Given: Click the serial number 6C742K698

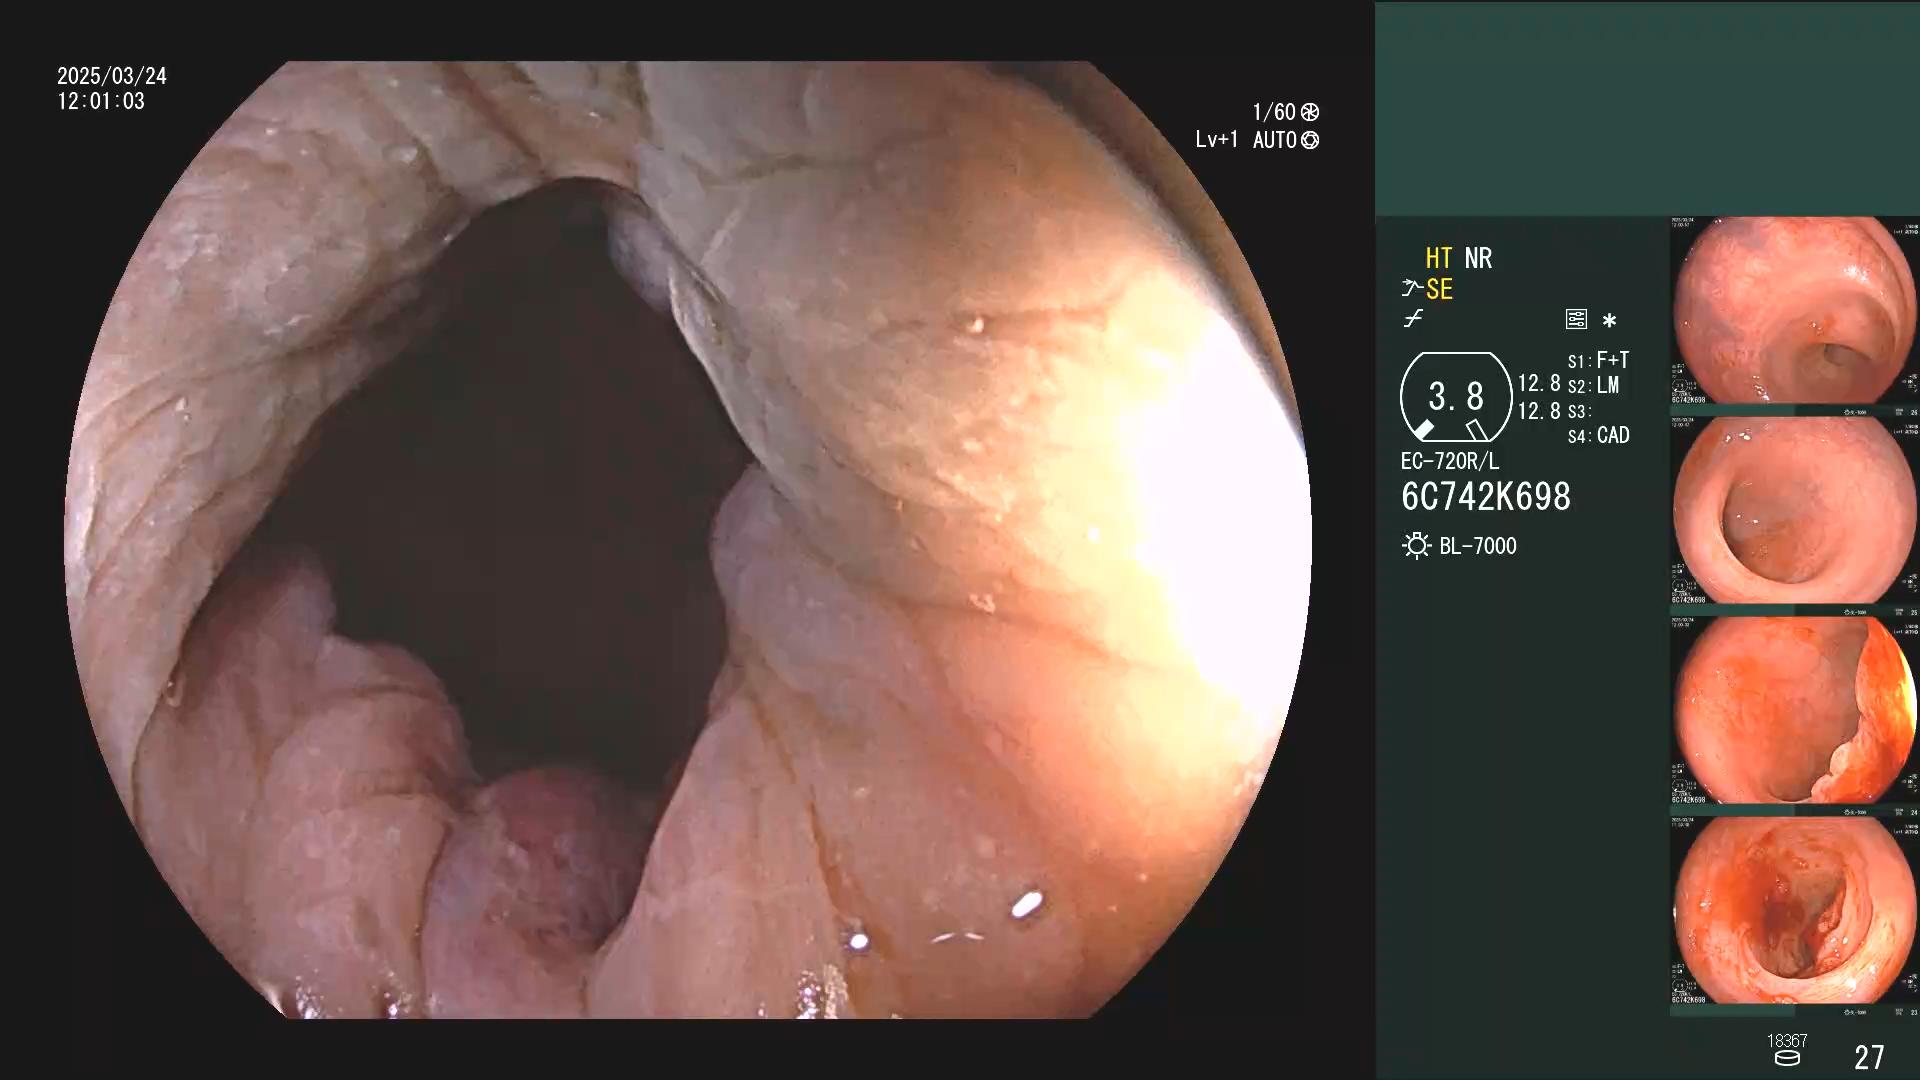Looking at the screenshot, I should [1486, 497].
